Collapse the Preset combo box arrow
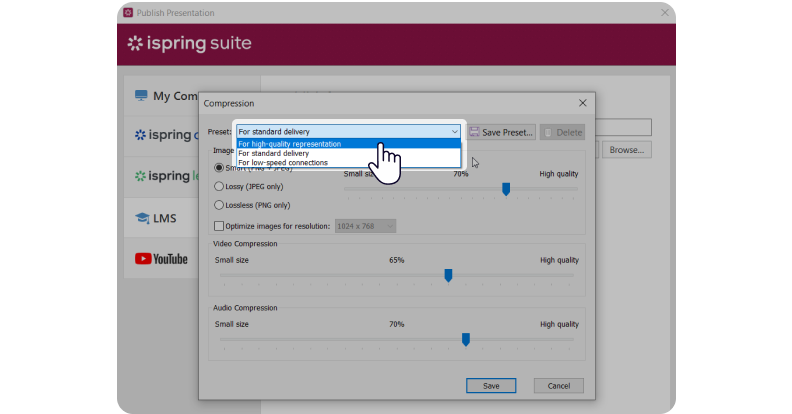The height and width of the screenshot is (414, 792). [455, 132]
